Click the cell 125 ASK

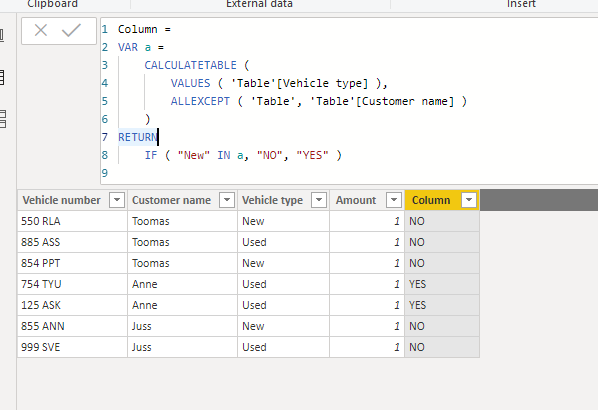coord(72,305)
